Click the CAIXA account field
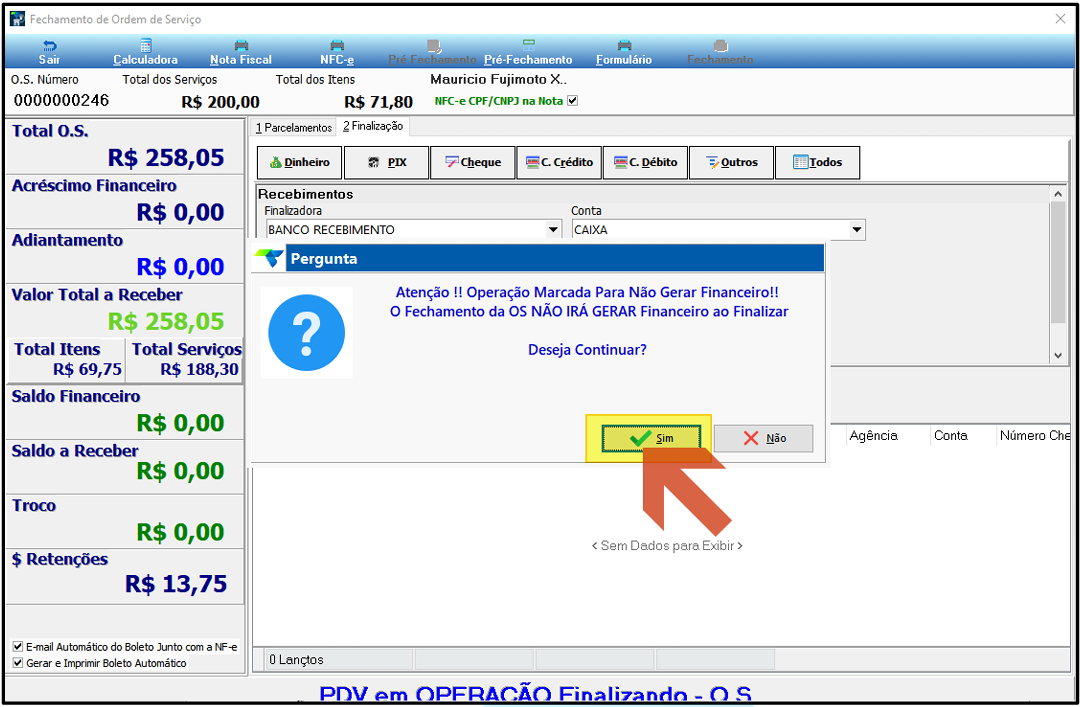The width and height of the screenshot is (1080, 707). tap(718, 229)
